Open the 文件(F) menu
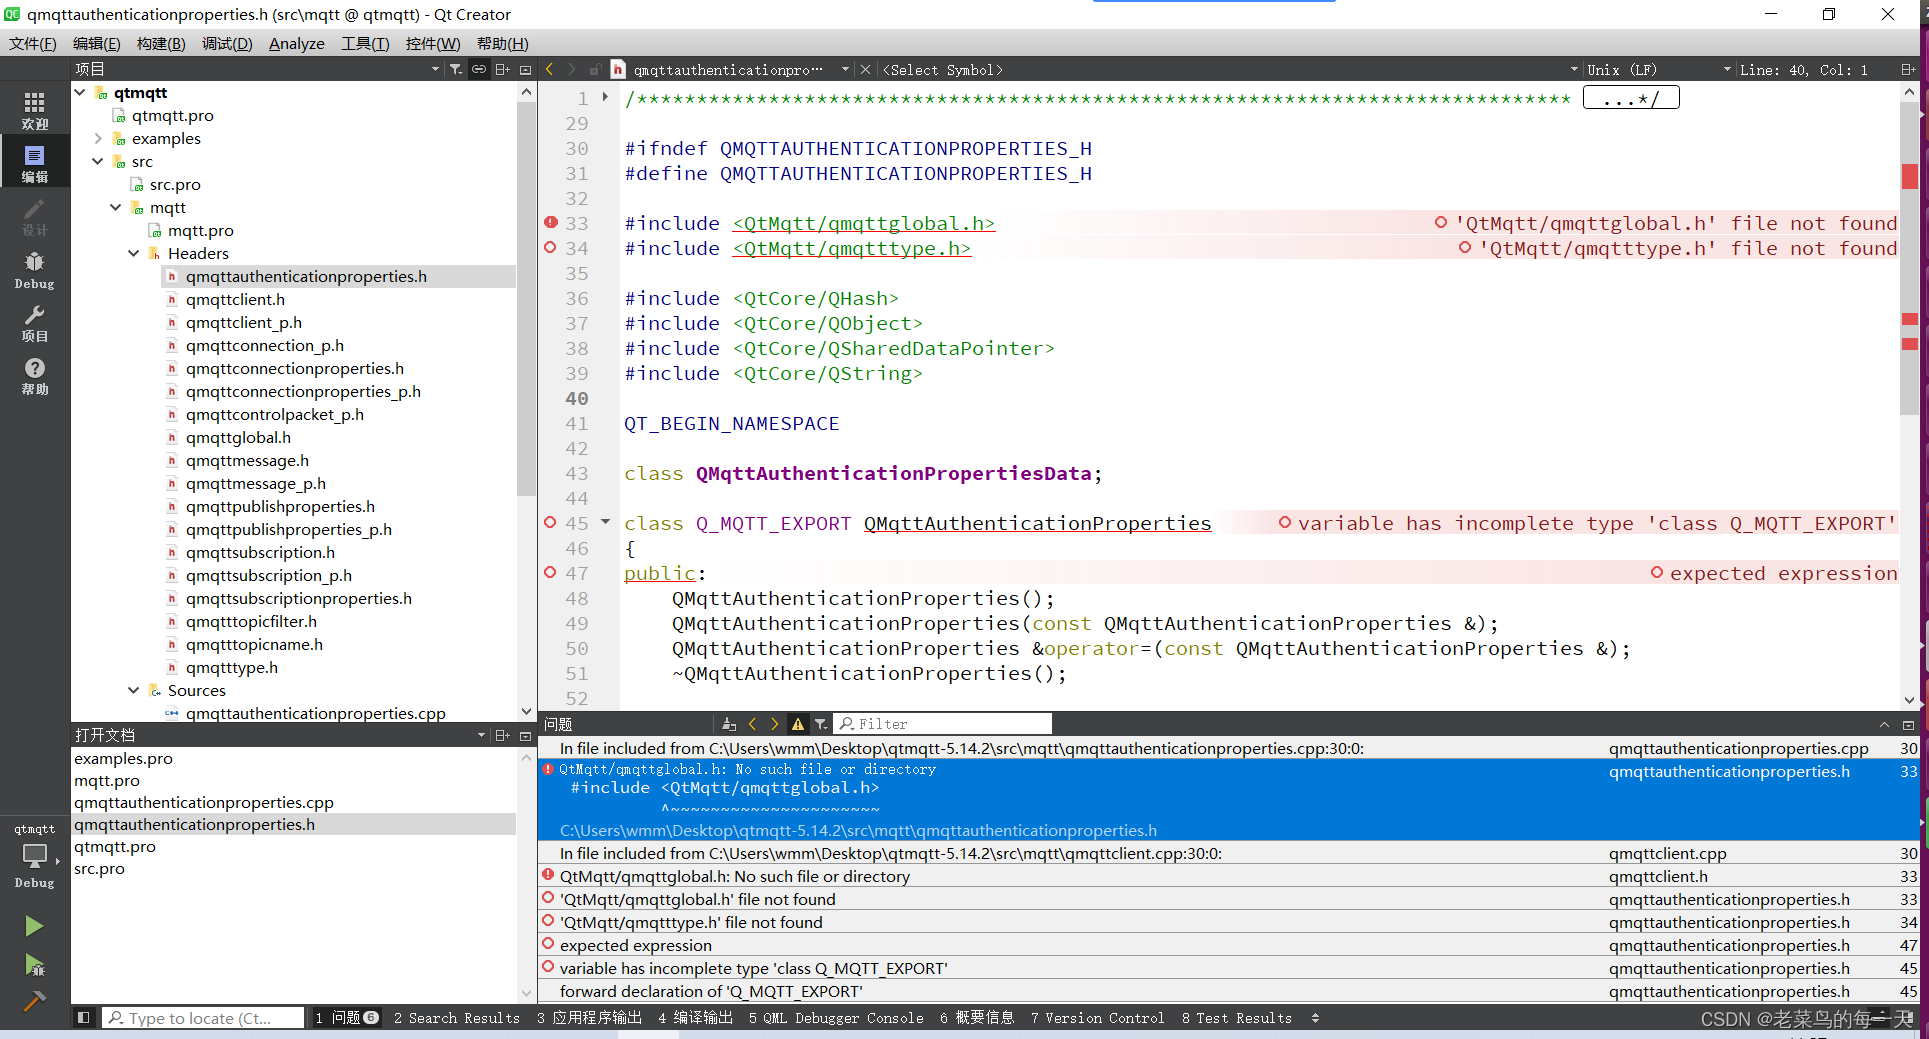Viewport: 1929px width, 1039px height. pos(33,43)
